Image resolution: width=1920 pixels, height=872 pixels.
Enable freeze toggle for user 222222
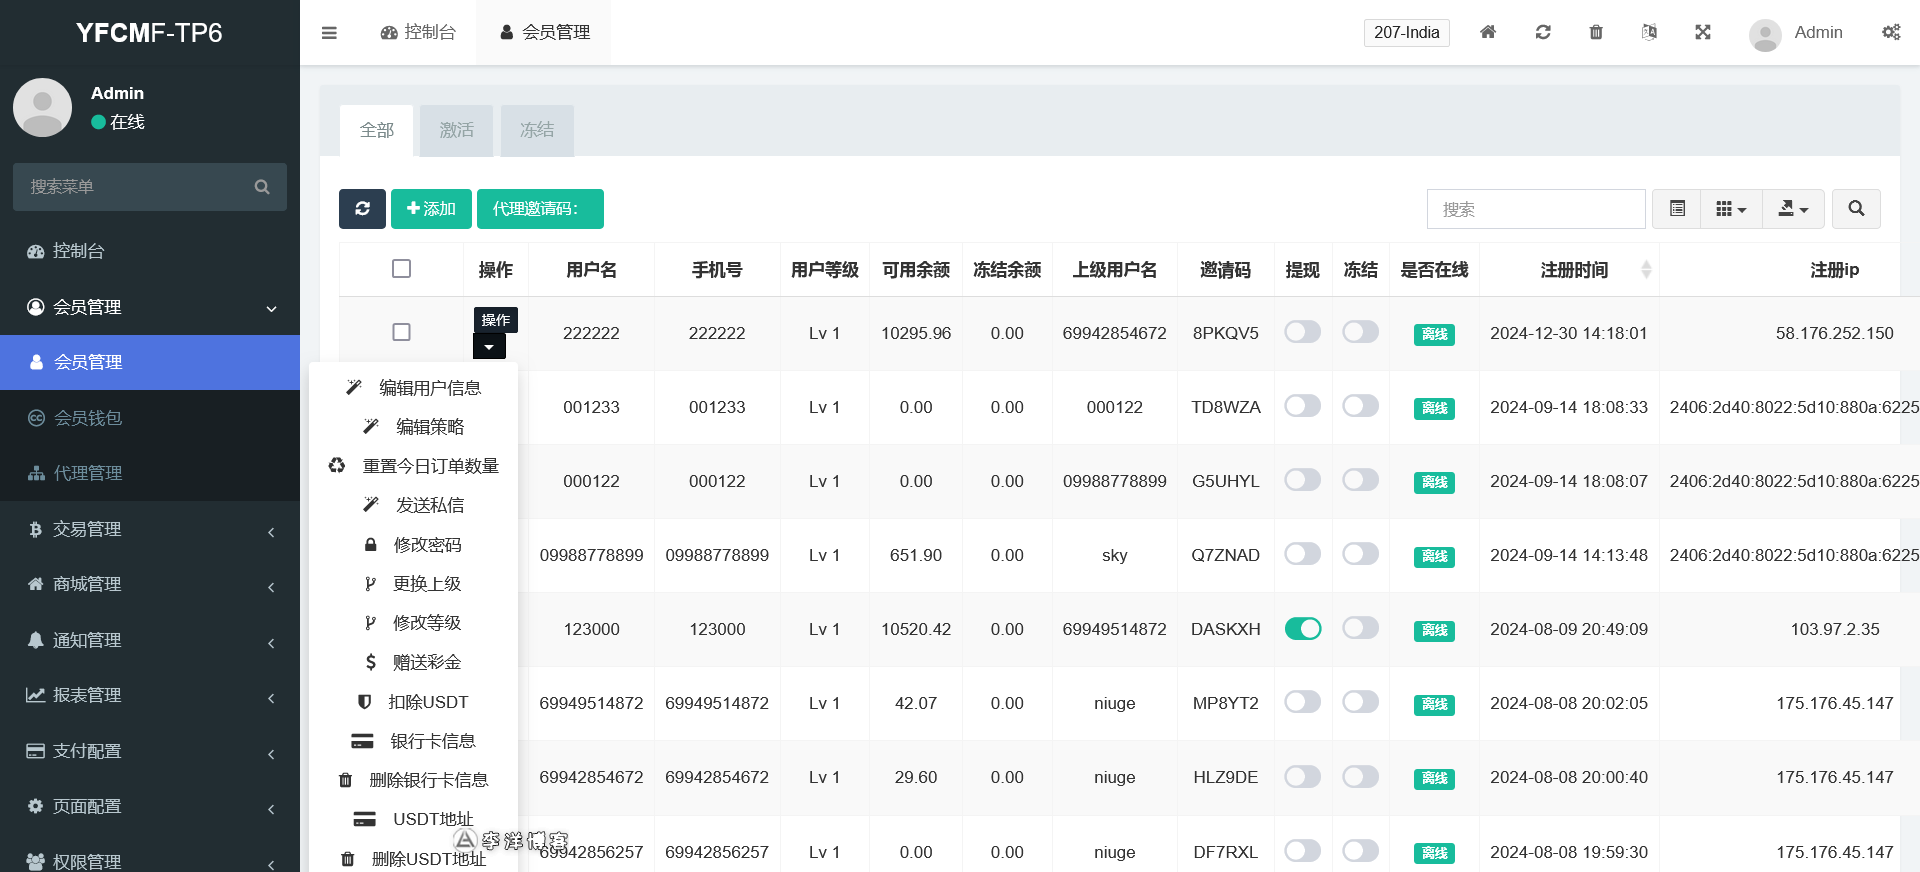tap(1360, 332)
